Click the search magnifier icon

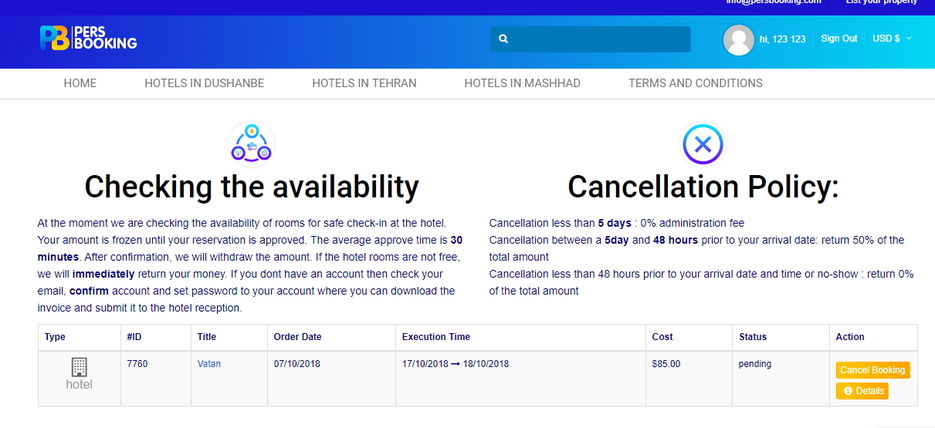503,39
